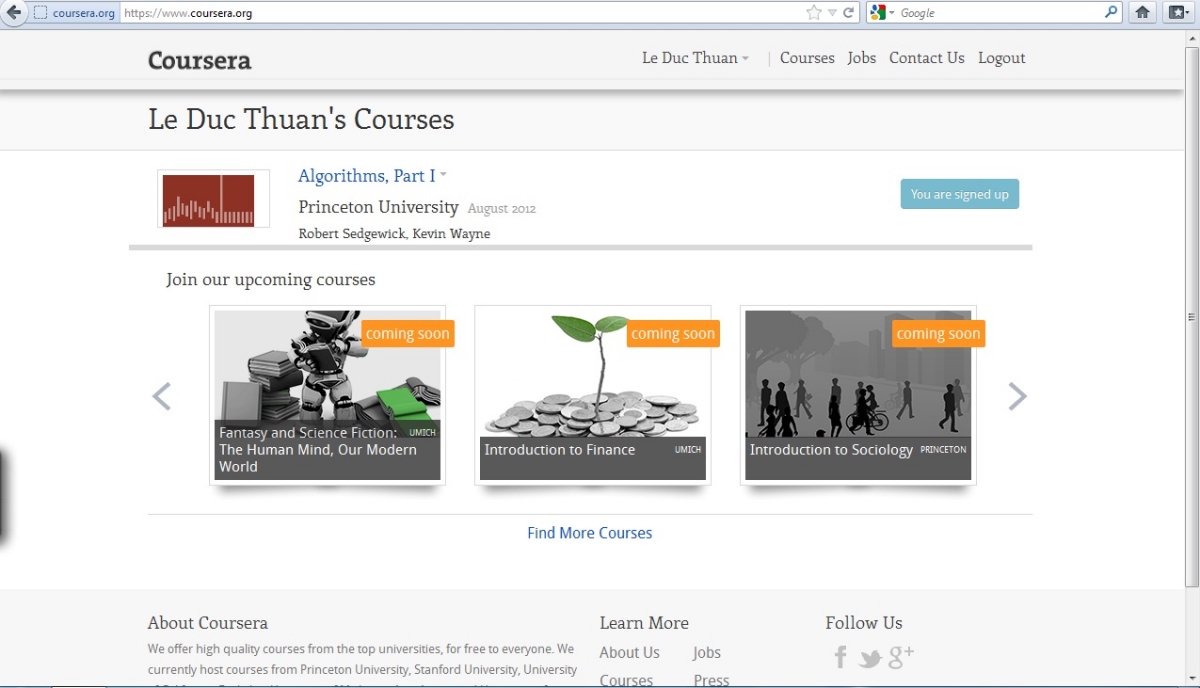The image size is (1200, 688).
Task: Follow the Find More Courses link
Action: (590, 533)
